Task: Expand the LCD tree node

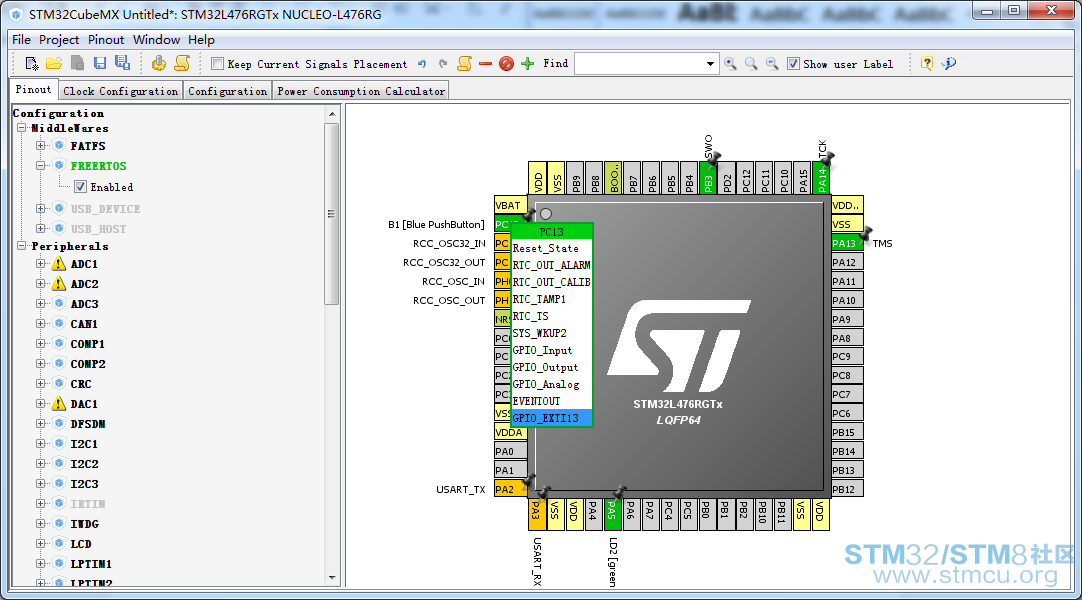Action: 41,543
